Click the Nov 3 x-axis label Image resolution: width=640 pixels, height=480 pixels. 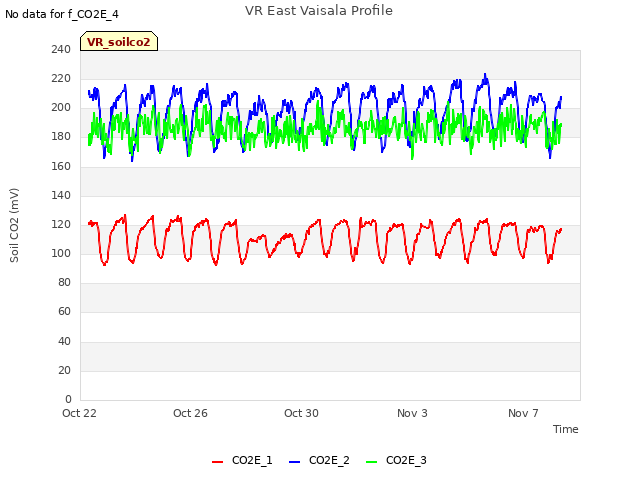(412, 413)
